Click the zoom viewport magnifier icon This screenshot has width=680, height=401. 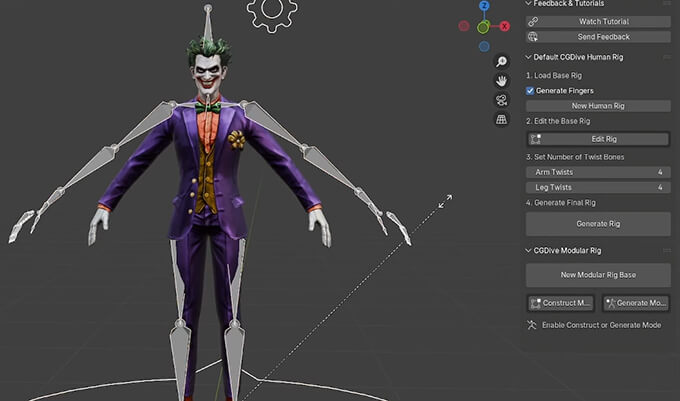click(x=501, y=61)
